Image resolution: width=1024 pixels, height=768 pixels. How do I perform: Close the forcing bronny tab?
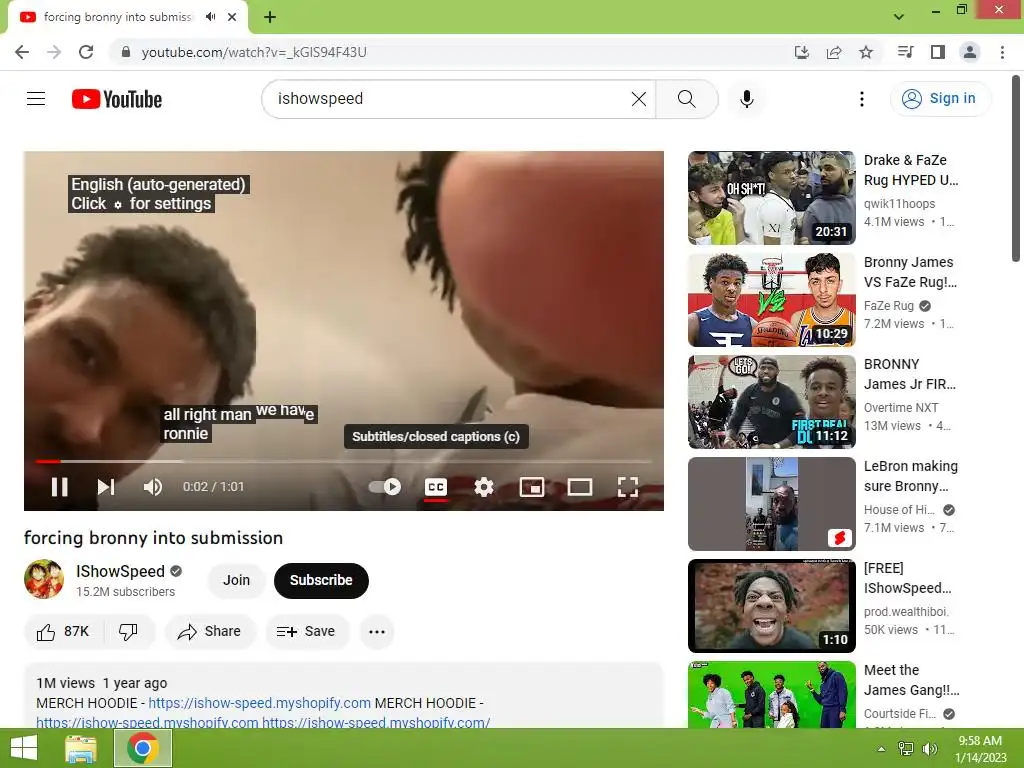[232, 17]
